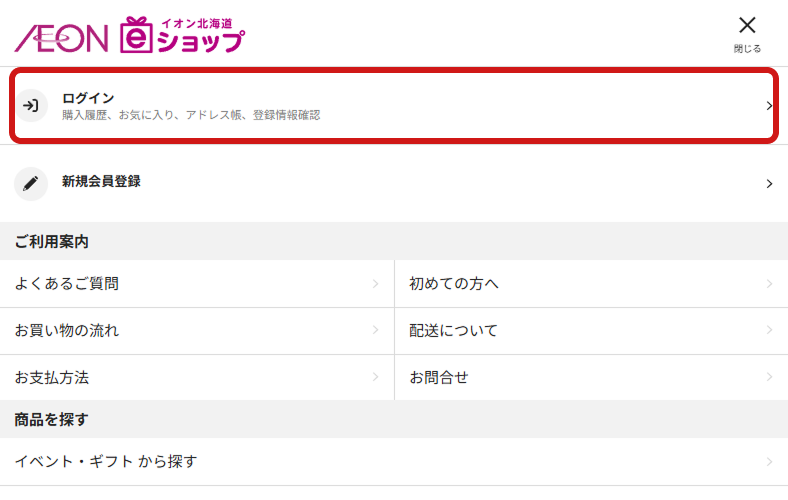
Task: Open the 配送について link
Action: (x=454, y=331)
